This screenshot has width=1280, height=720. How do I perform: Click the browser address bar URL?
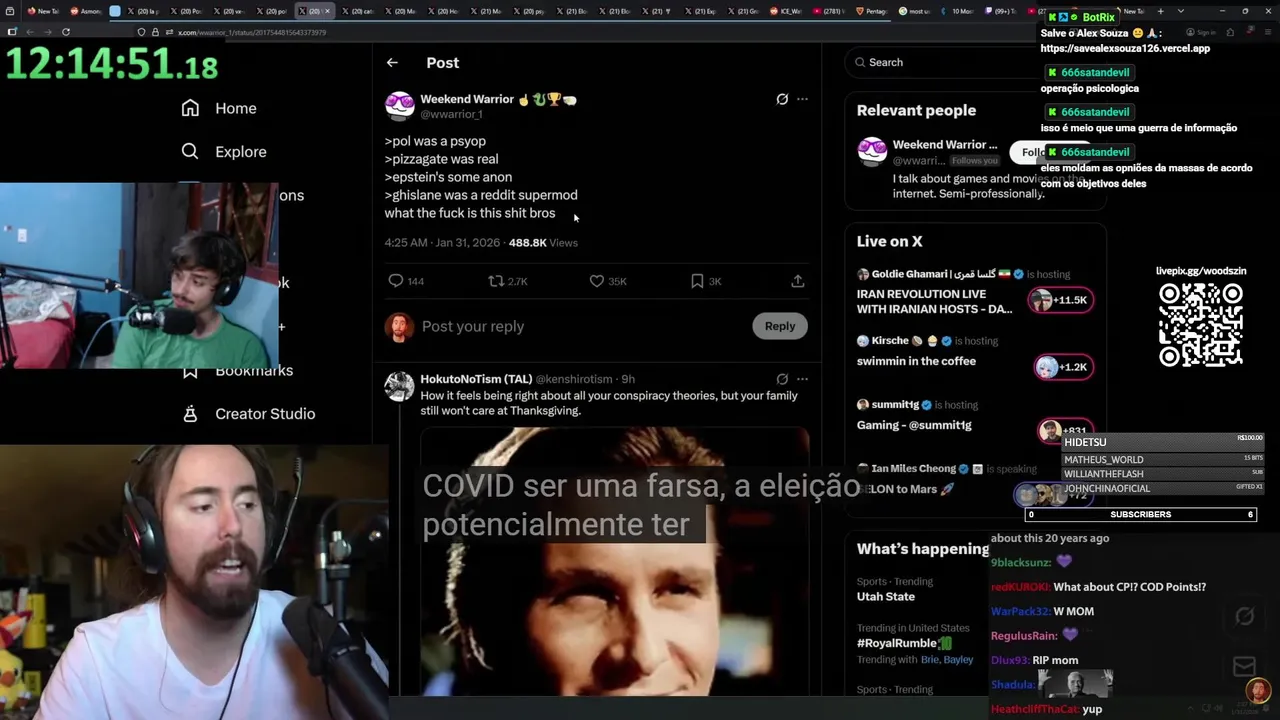coord(252,32)
